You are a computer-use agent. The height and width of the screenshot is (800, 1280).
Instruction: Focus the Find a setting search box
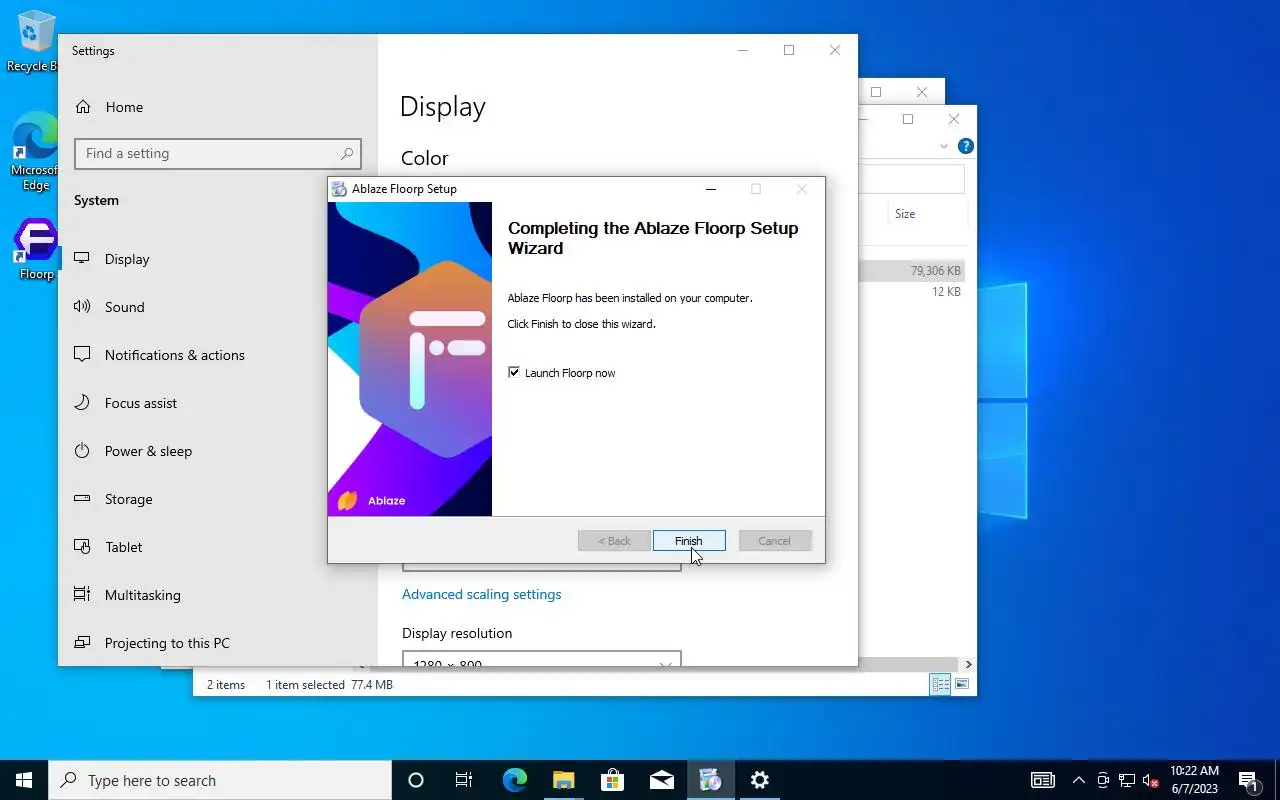pyautogui.click(x=218, y=154)
